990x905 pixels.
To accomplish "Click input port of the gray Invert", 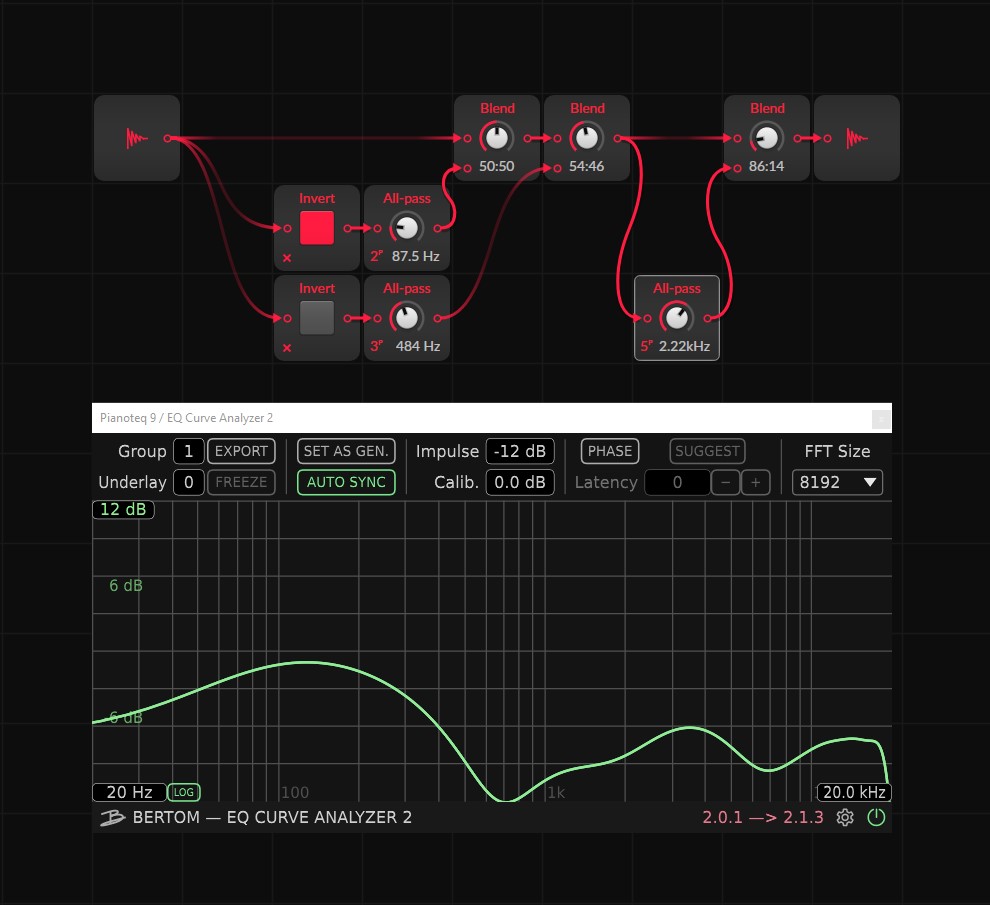I will [287, 318].
